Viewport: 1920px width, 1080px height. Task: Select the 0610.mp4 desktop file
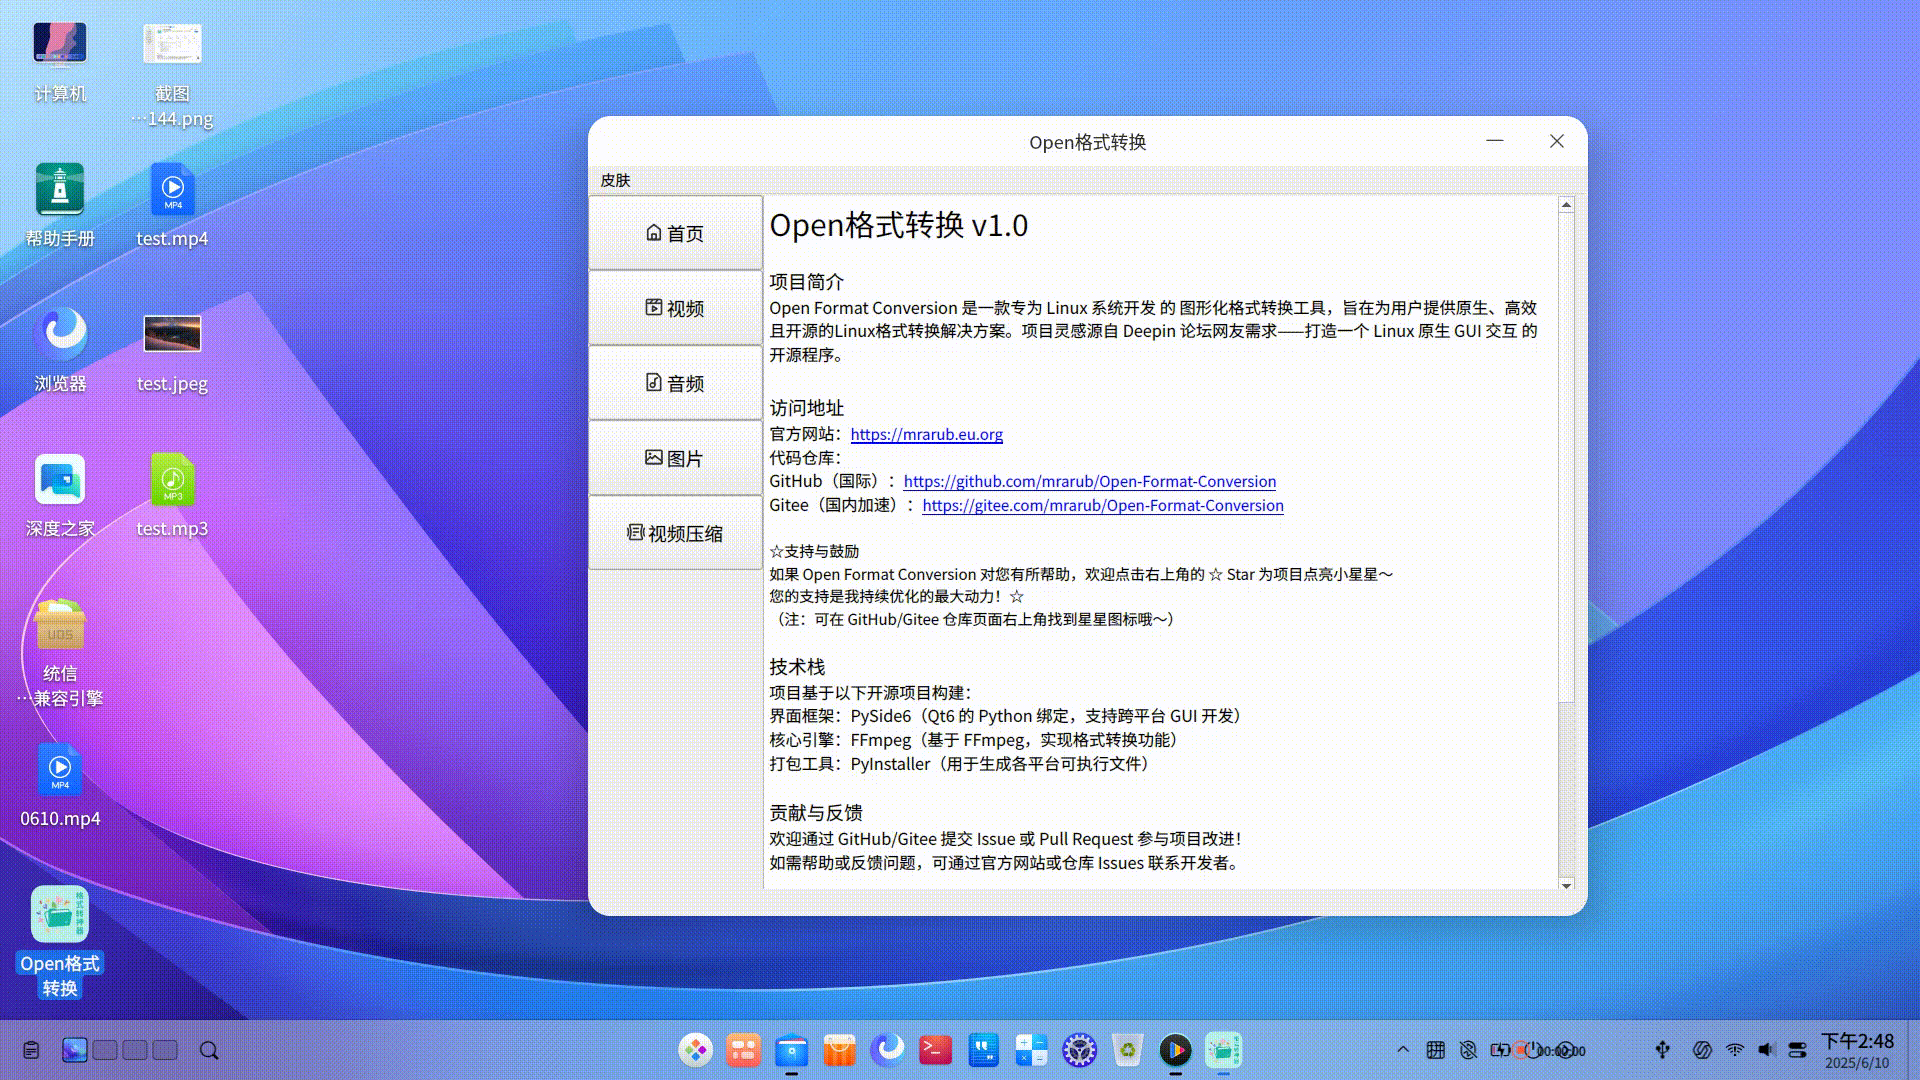[x=60, y=785]
